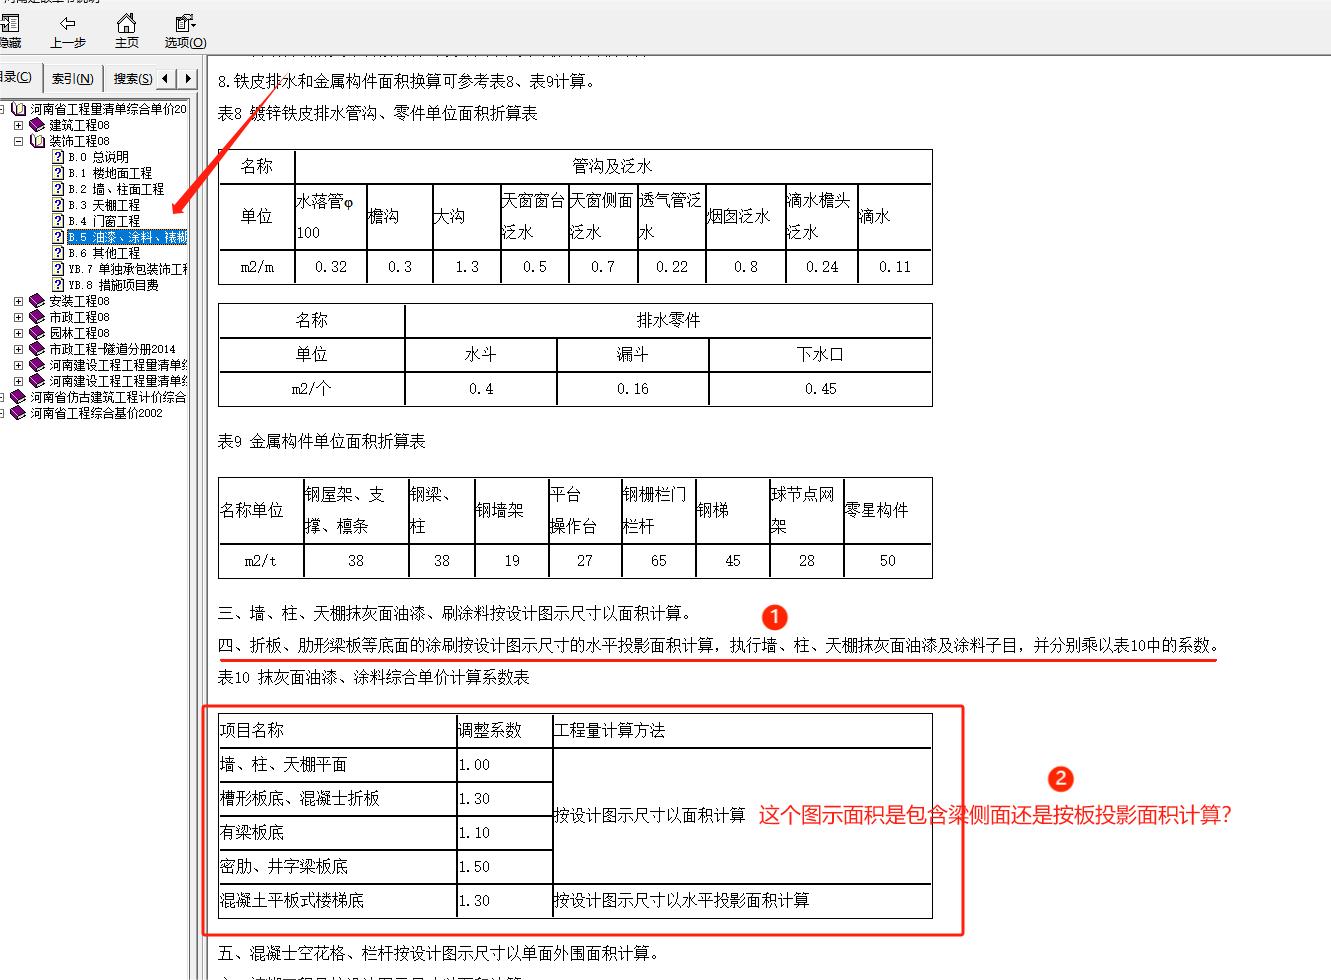Switch to the 目录(C) tab
The width and height of the screenshot is (1331, 980).
[17, 77]
